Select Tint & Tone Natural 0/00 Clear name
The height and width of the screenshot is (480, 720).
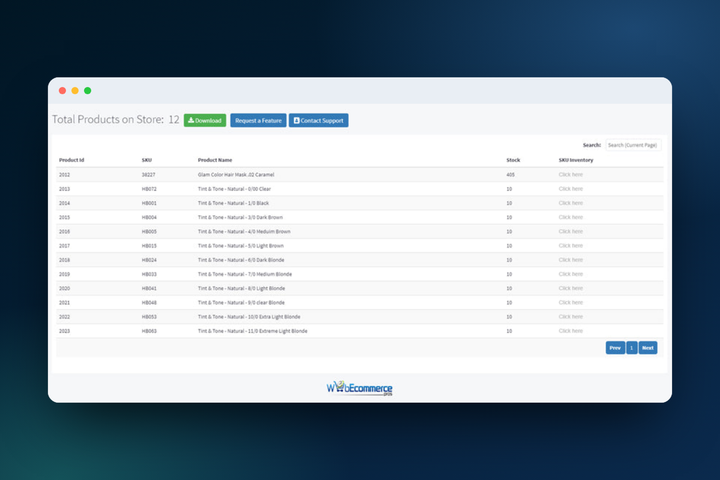(234, 189)
